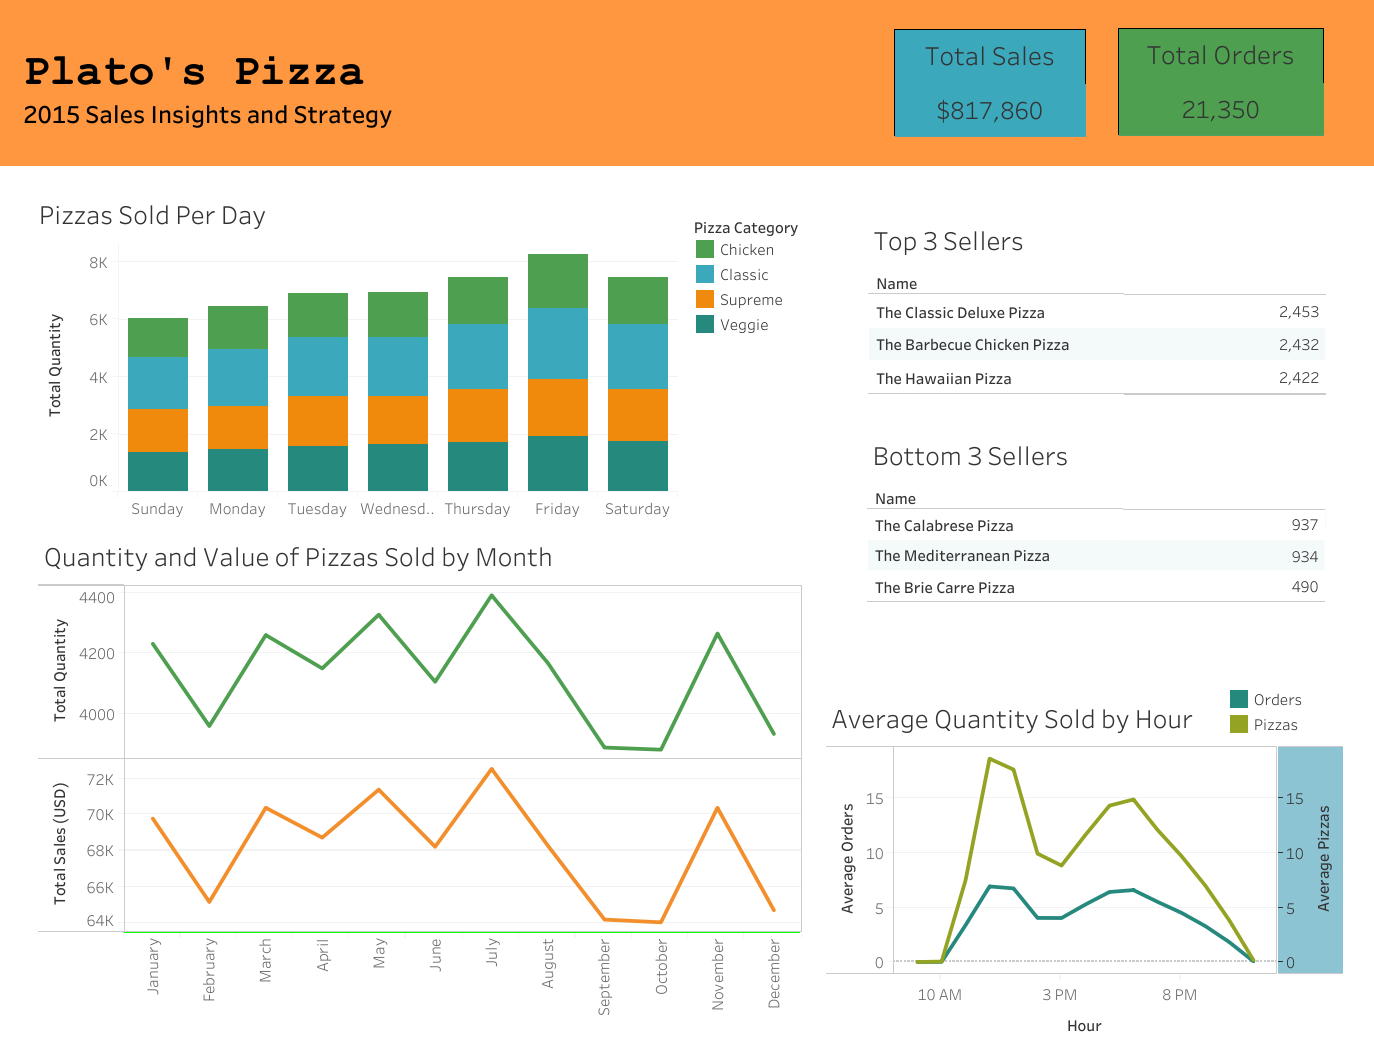Click the Monday axis label

tap(237, 509)
